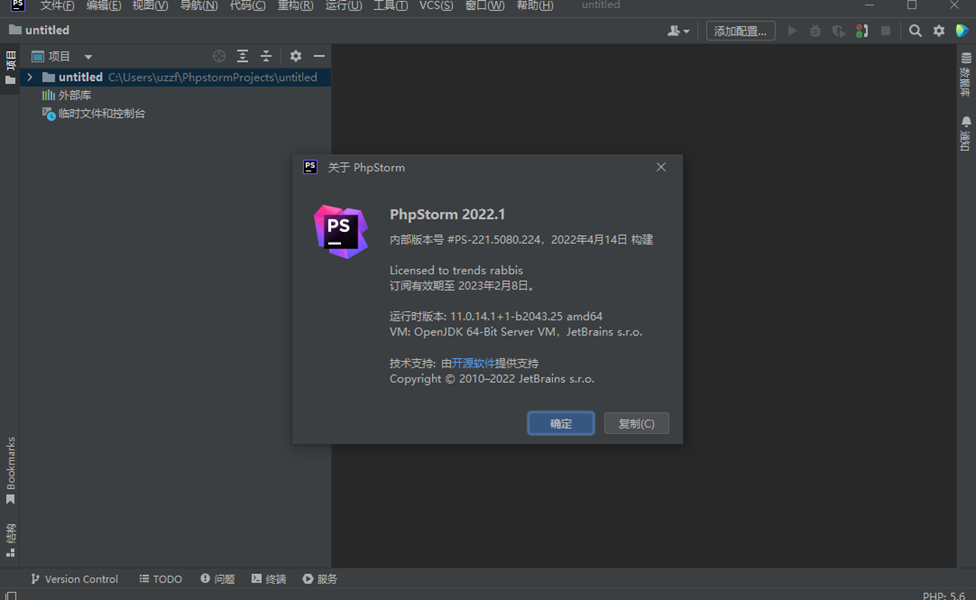976x600 pixels.
Task: Open the 项目 view dropdown arrow
Action: click(88, 57)
